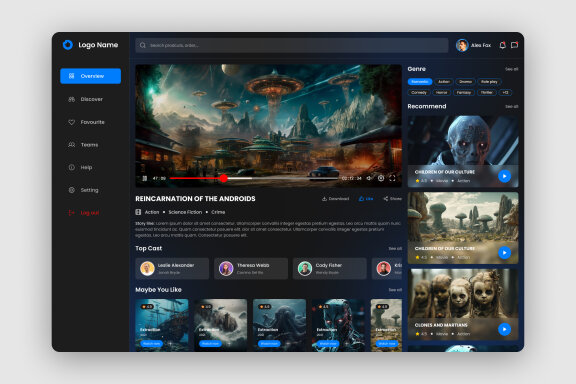Click the Overview grid icon
576x384 pixels.
[x=72, y=76]
